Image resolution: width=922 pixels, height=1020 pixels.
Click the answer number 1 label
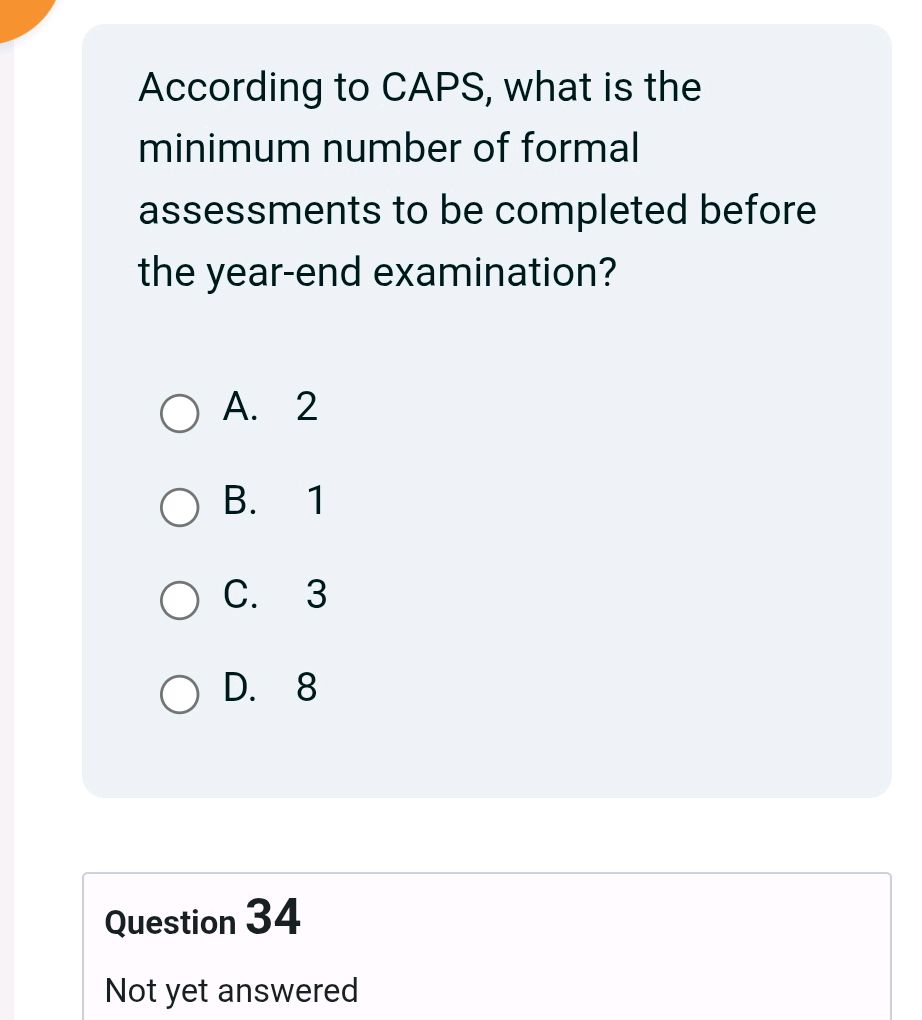[x=314, y=501]
